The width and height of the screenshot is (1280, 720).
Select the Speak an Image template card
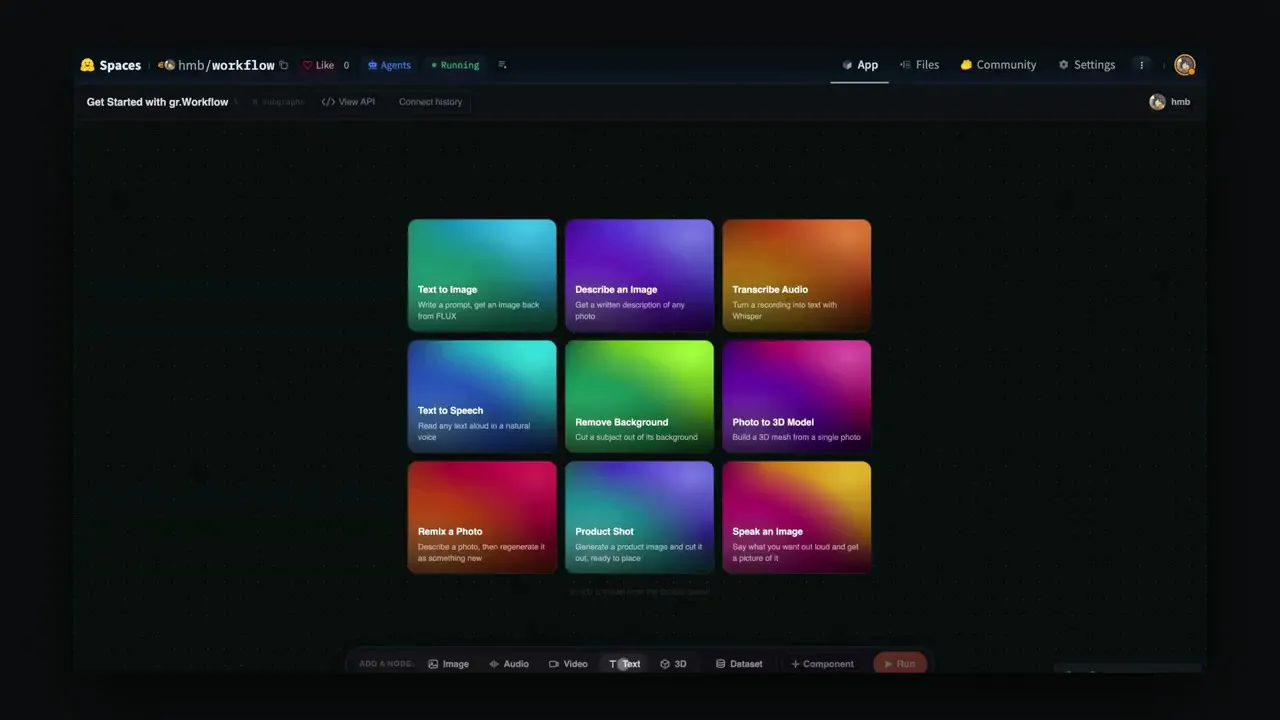point(797,517)
